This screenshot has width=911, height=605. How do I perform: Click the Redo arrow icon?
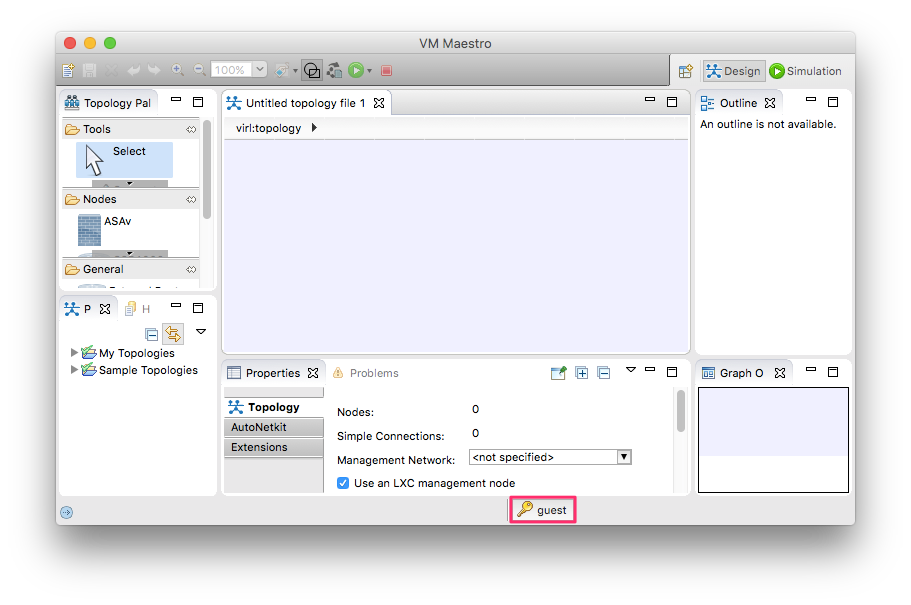pos(154,70)
